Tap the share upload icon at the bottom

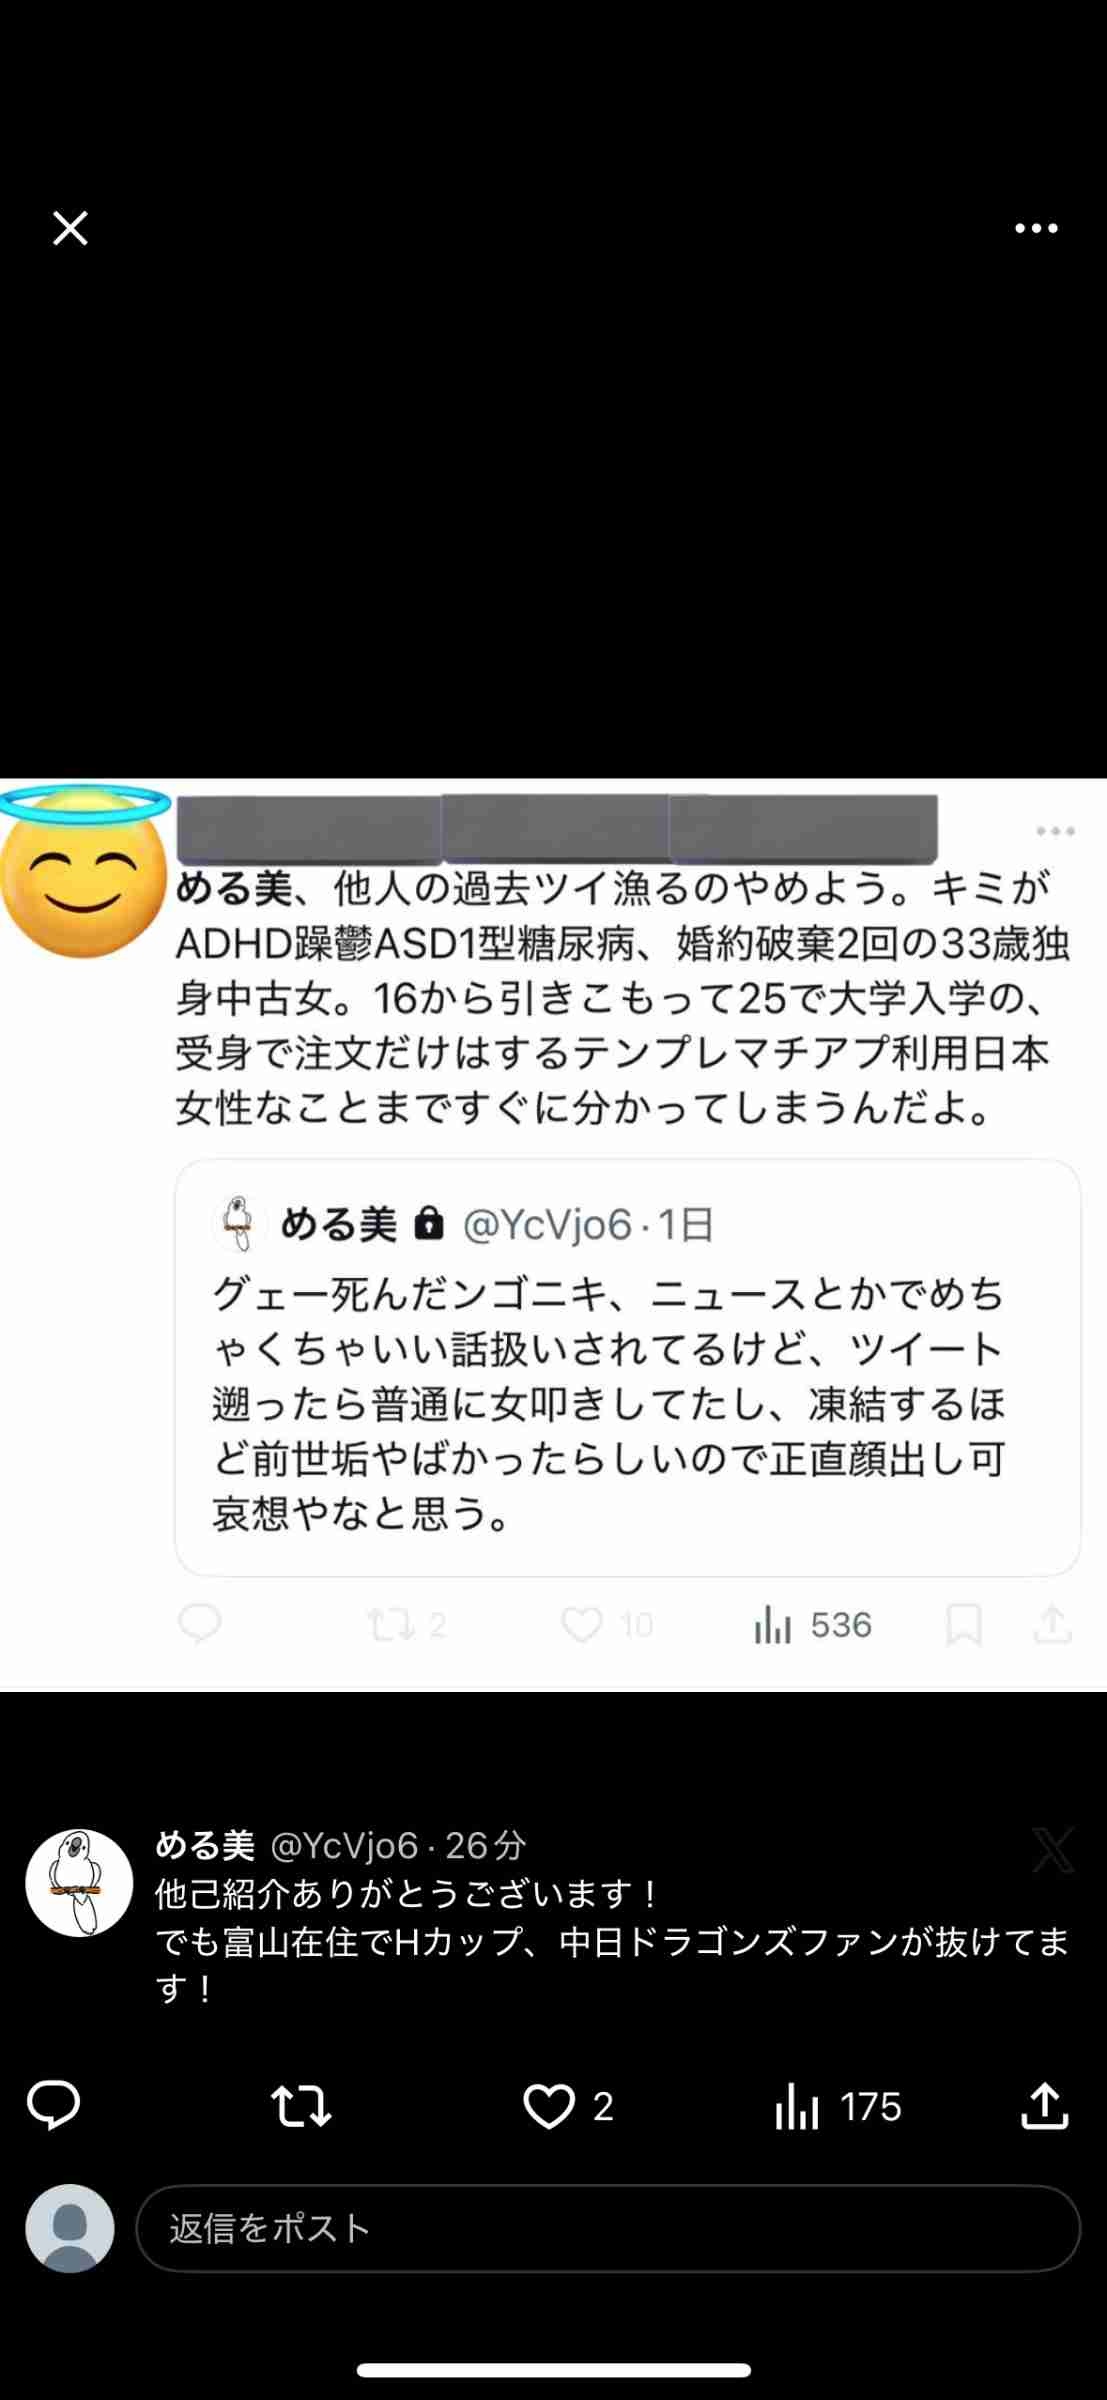(x=1045, y=2104)
